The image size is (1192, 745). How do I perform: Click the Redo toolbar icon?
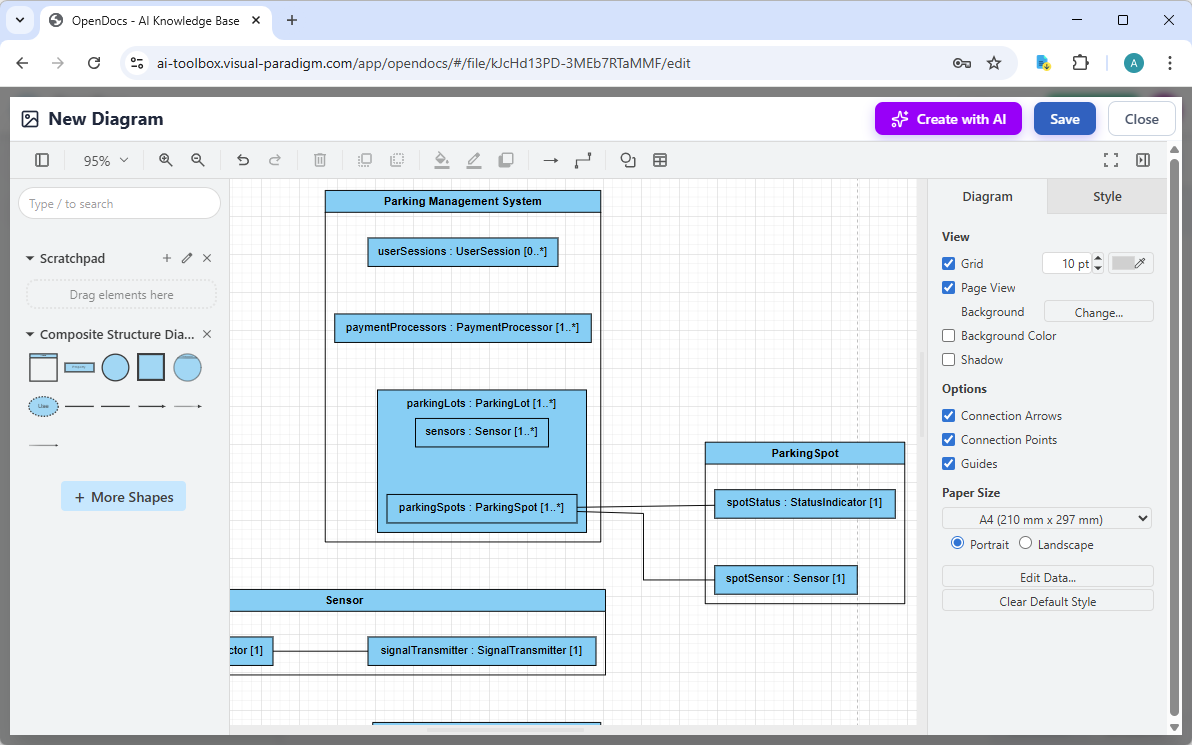coord(277,160)
